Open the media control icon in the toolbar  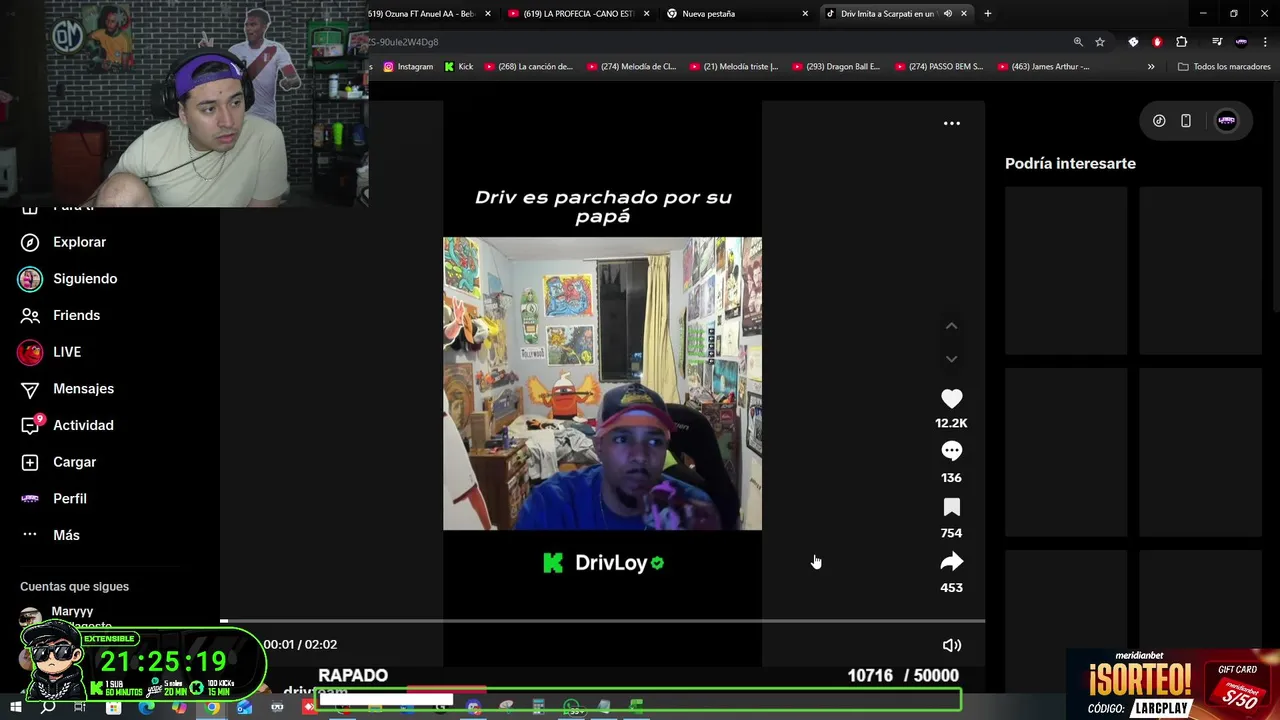coord(1217,42)
